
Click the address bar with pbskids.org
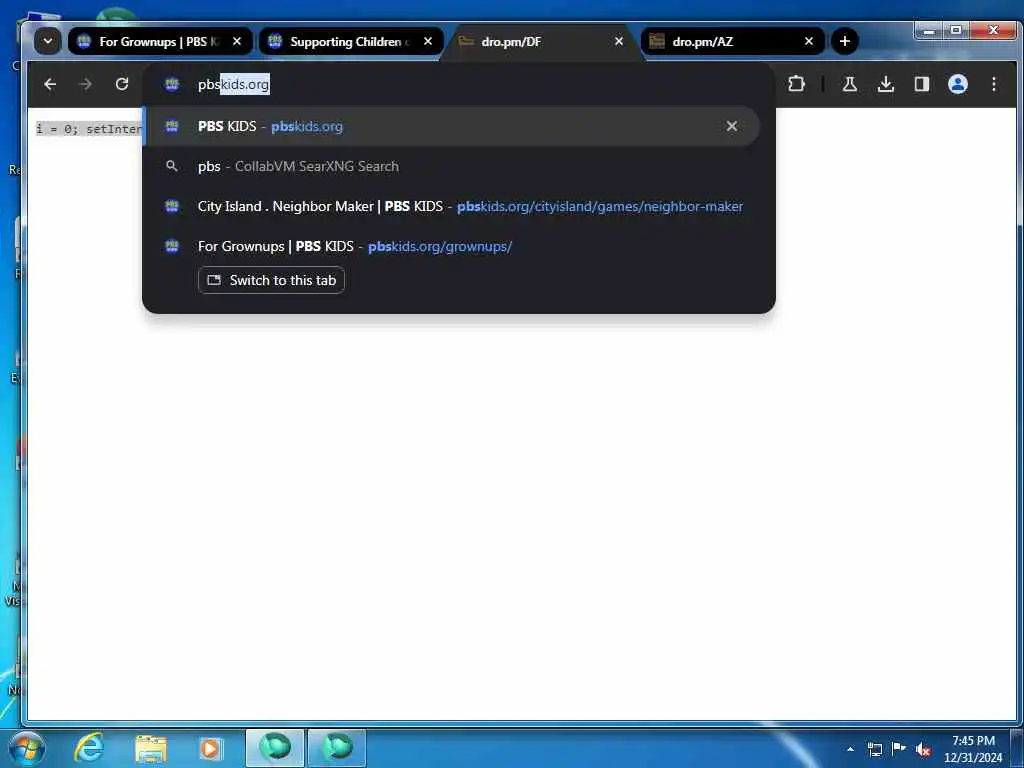click(x=457, y=84)
